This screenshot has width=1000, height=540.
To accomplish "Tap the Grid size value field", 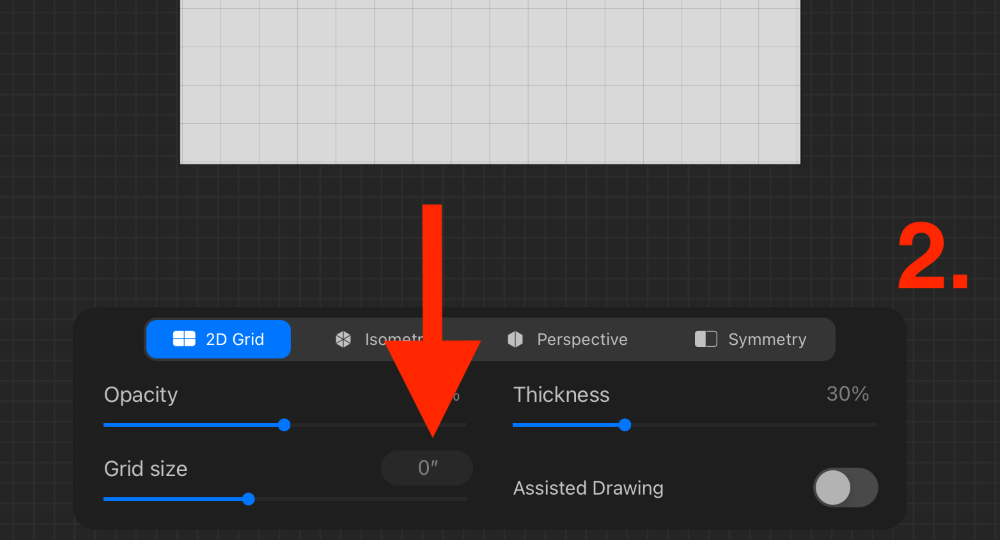I will click(427, 468).
